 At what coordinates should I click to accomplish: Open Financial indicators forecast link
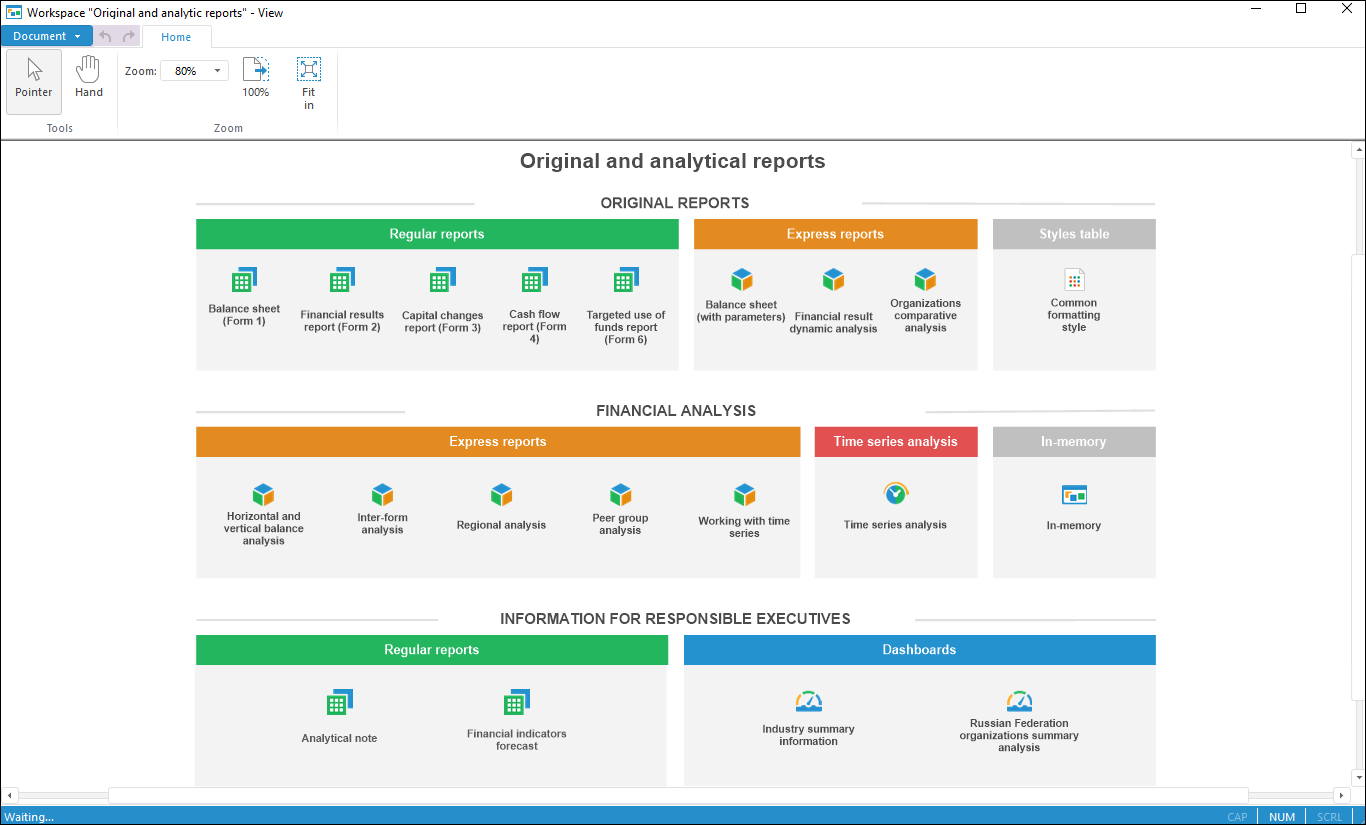click(516, 739)
